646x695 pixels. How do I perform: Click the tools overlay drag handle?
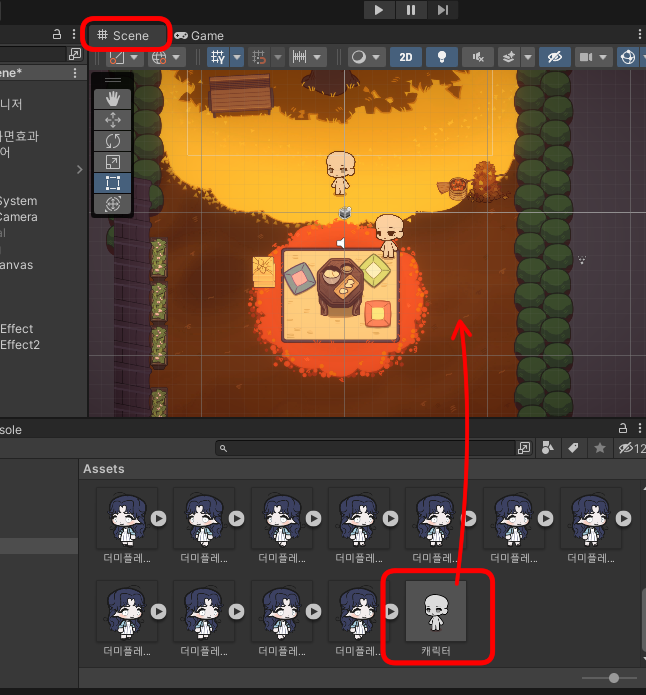pyautogui.click(x=113, y=80)
